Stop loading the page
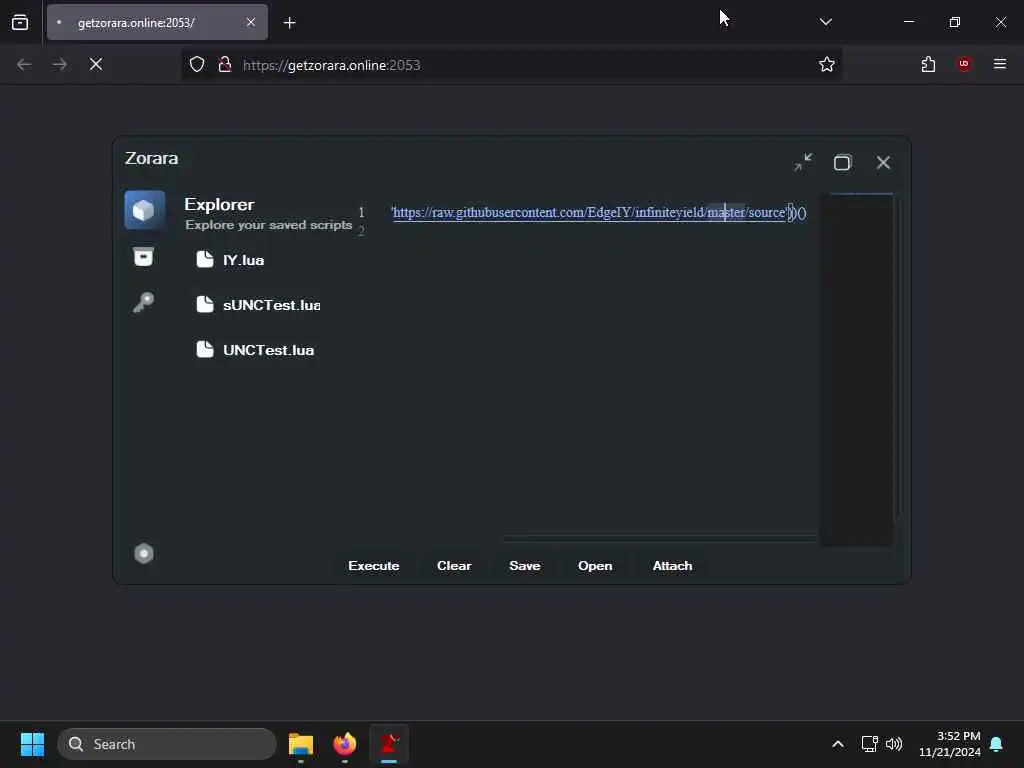 click(x=96, y=64)
